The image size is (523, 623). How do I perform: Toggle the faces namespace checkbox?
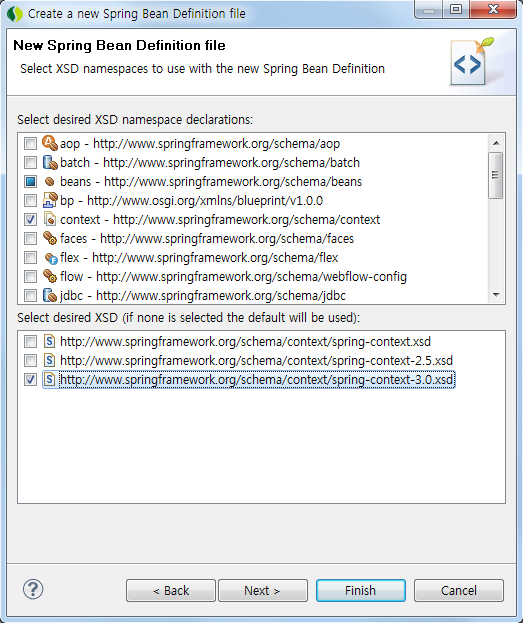point(30,238)
